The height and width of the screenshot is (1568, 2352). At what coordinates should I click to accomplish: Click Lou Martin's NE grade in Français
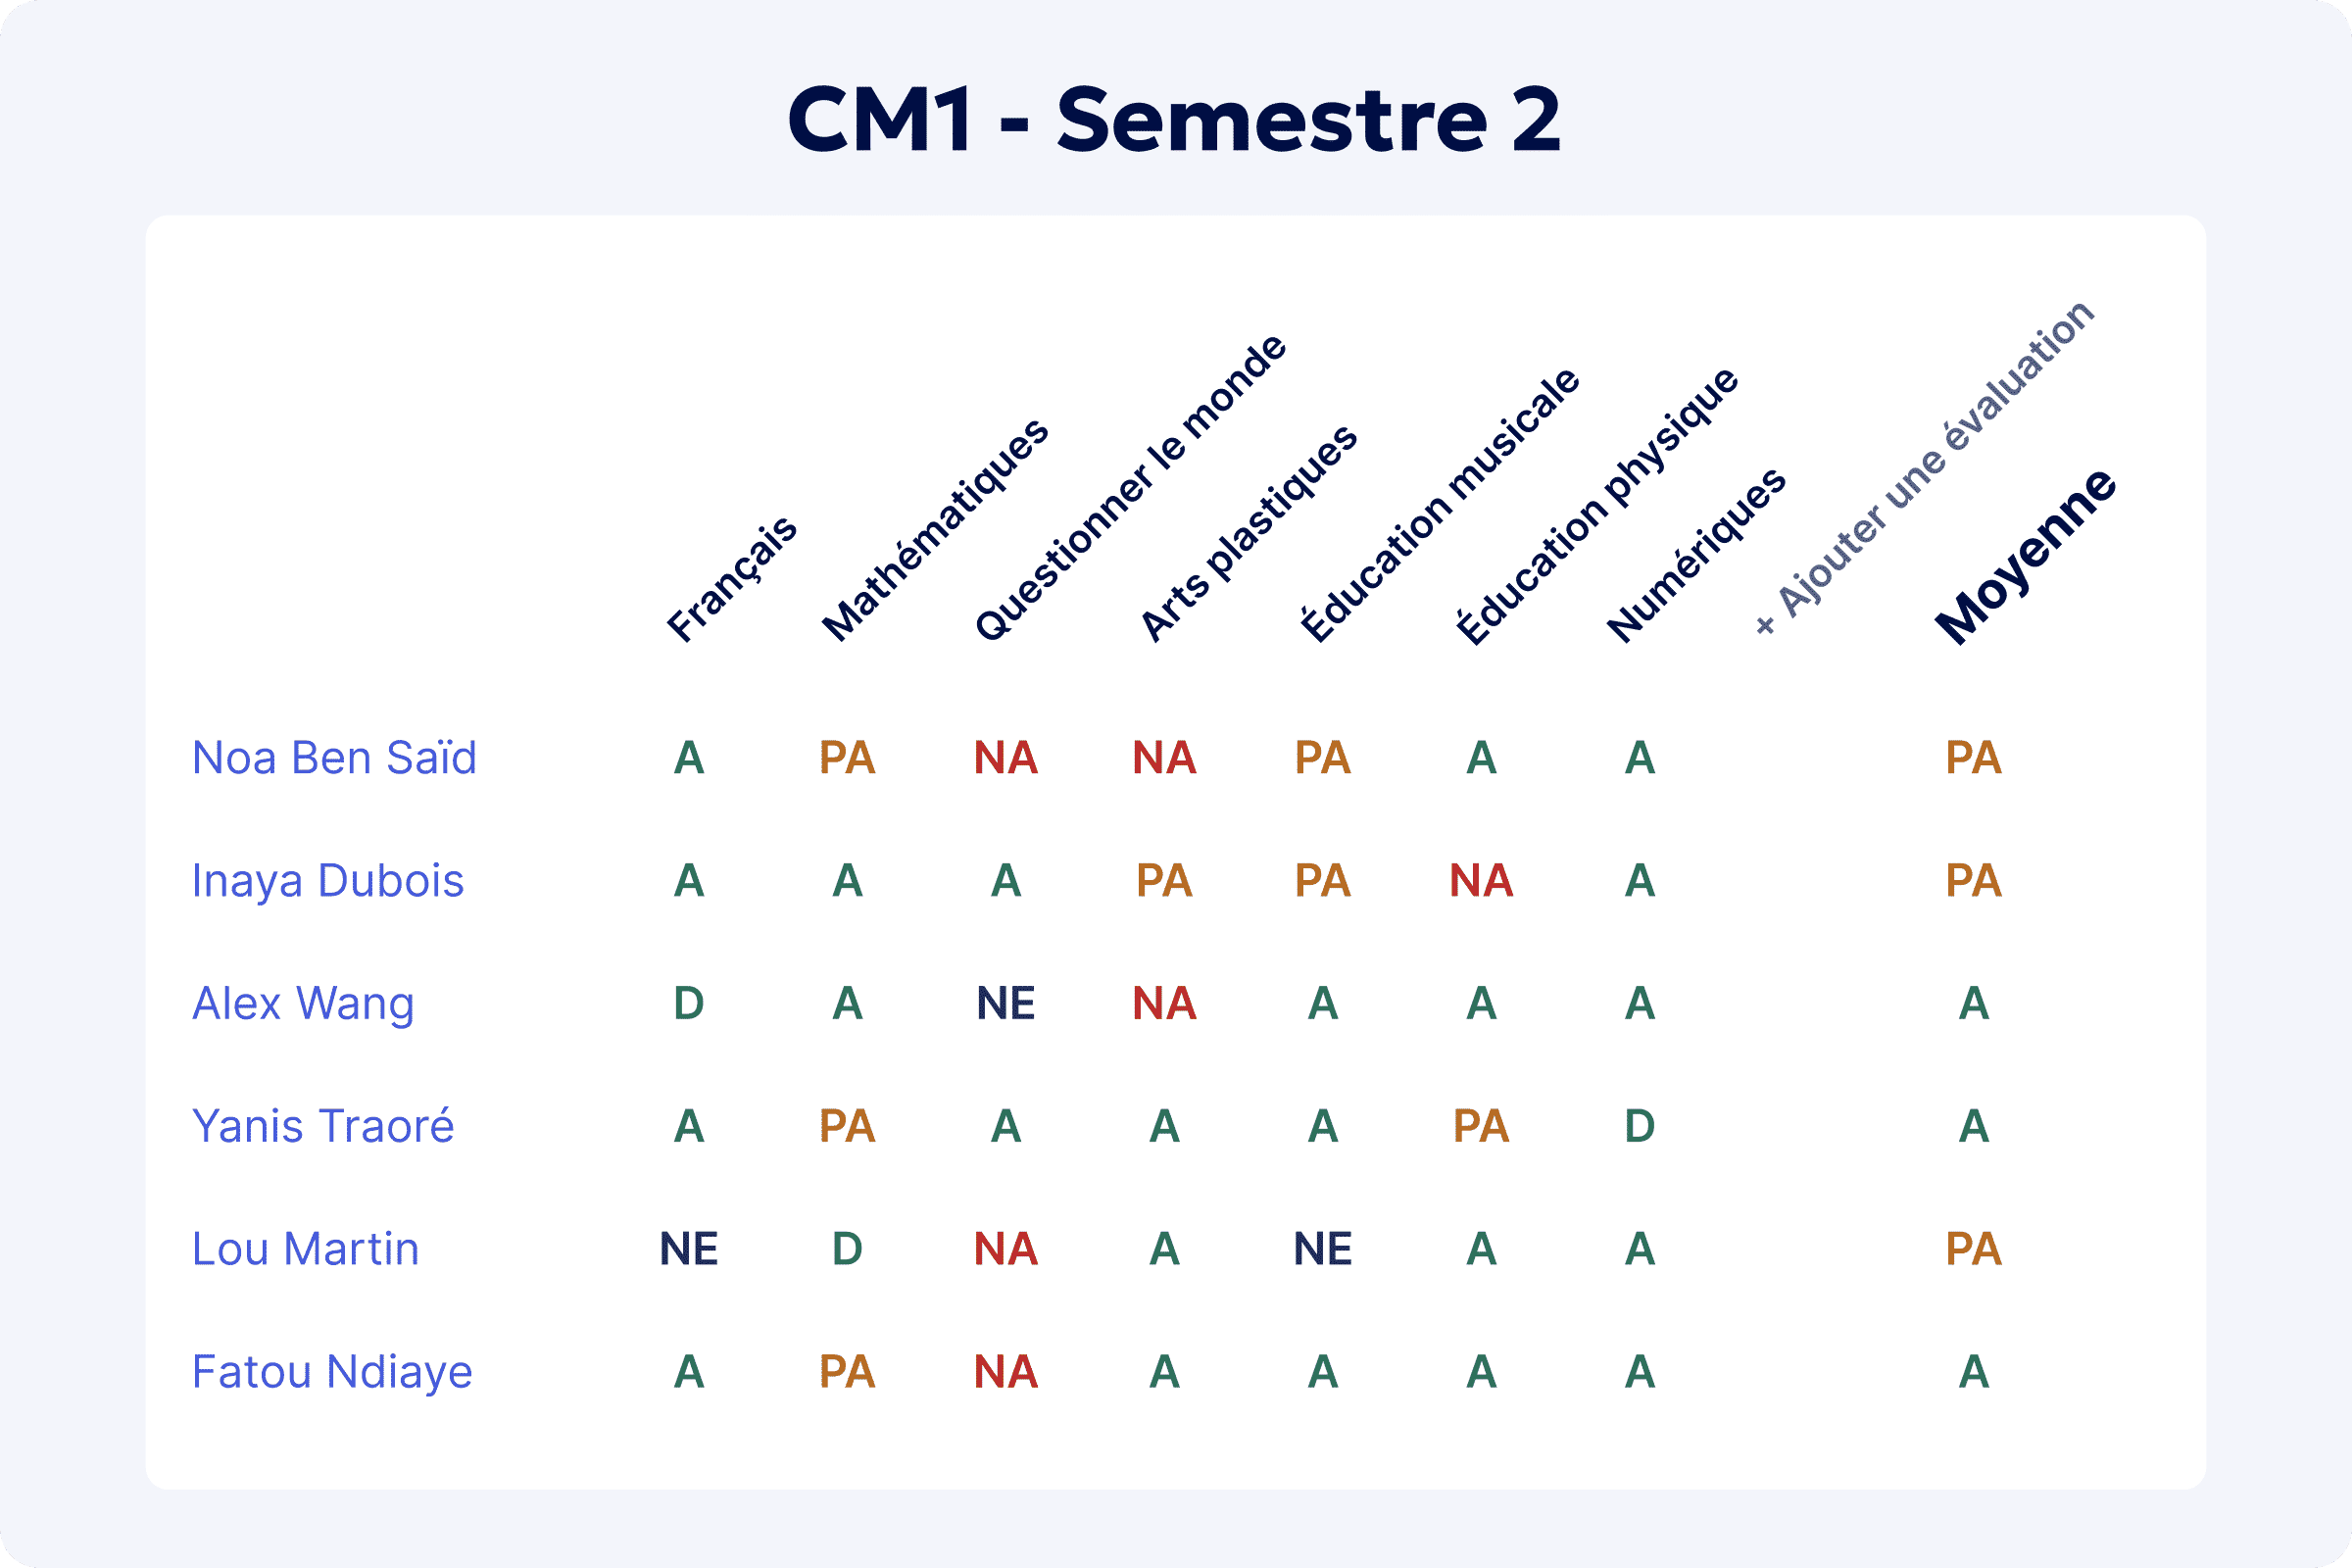tap(689, 1249)
